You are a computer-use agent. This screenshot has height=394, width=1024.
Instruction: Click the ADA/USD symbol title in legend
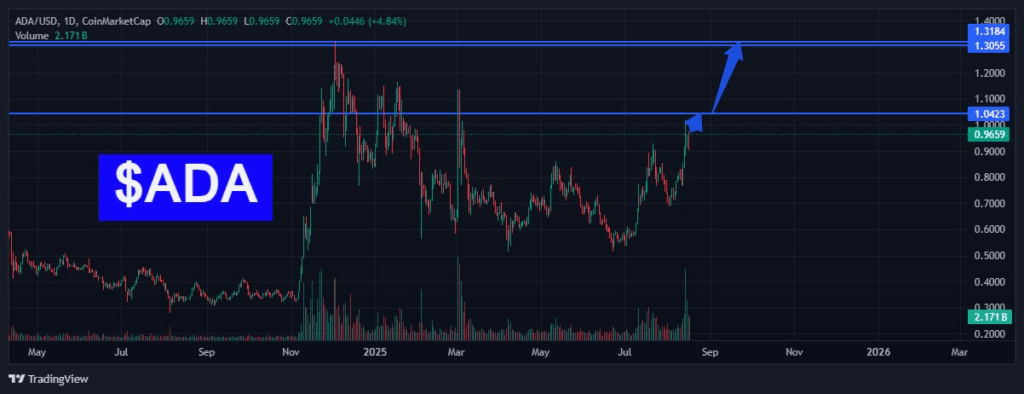(37, 22)
